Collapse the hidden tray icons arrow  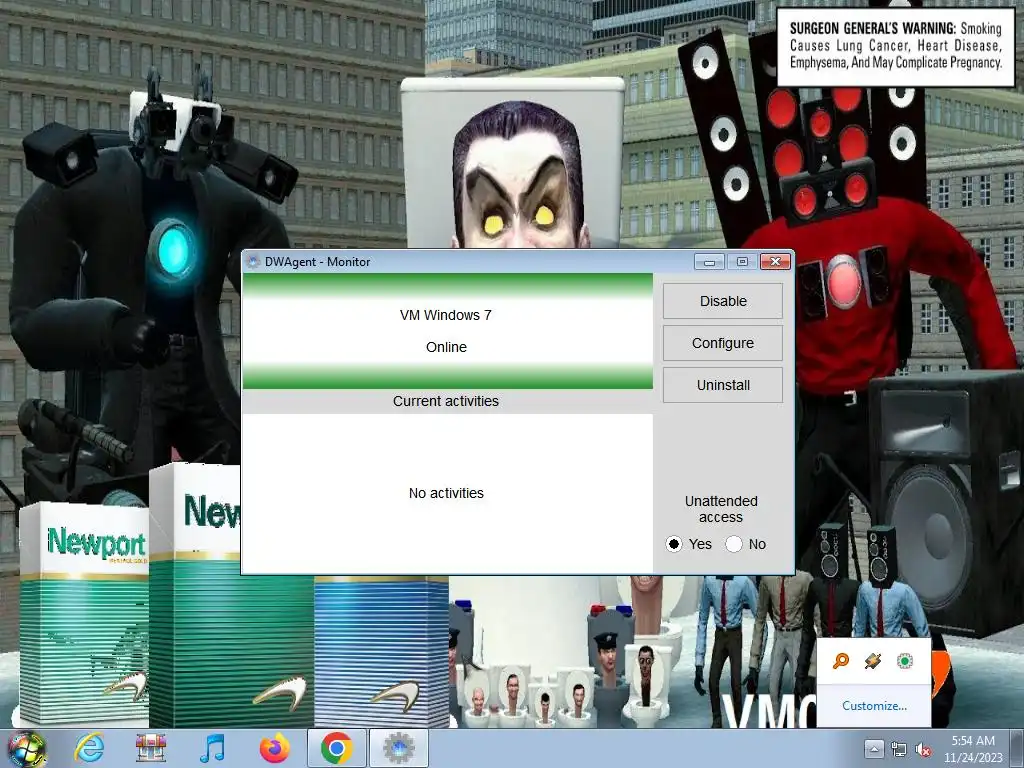874,749
